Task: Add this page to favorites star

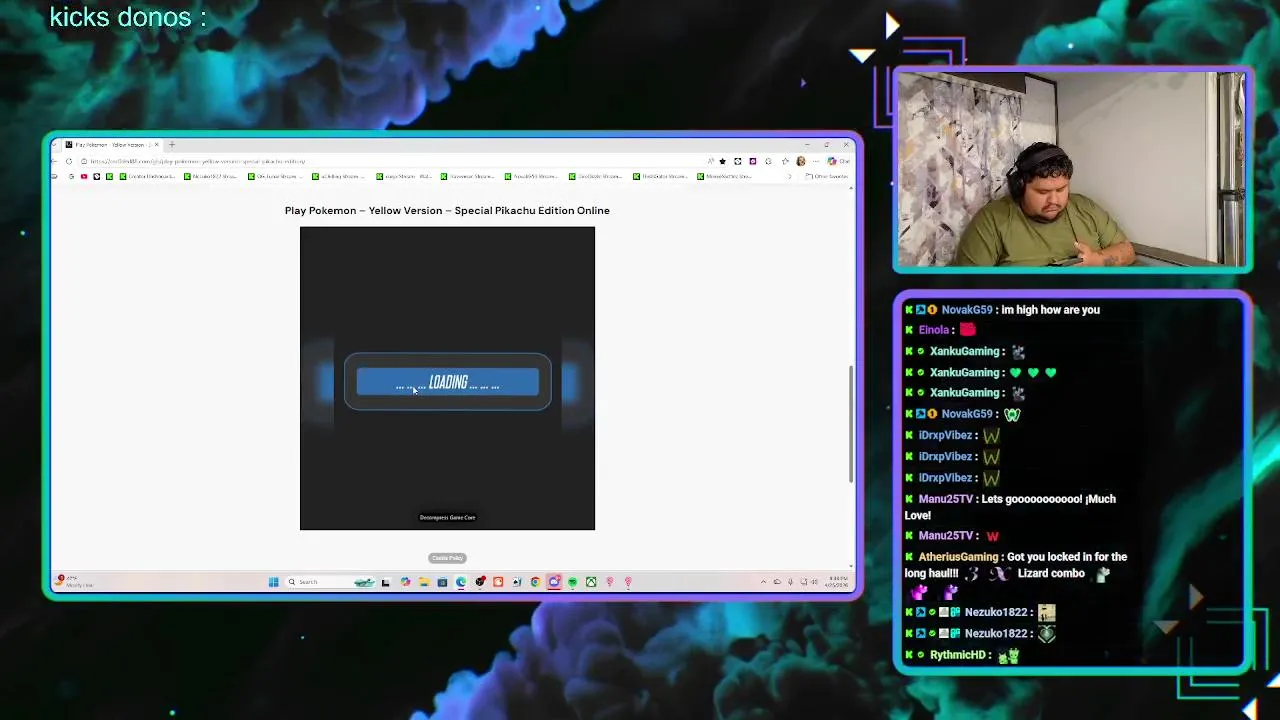Action: click(722, 161)
